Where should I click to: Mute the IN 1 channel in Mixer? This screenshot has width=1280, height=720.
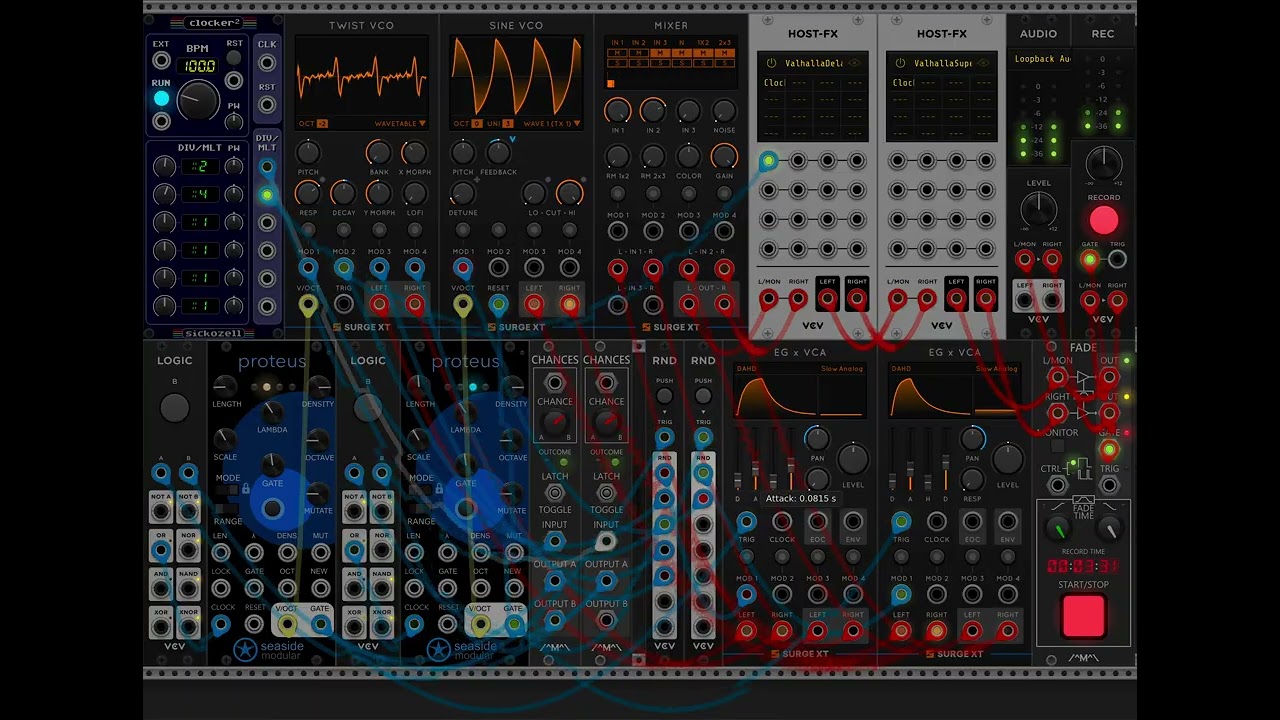617,52
